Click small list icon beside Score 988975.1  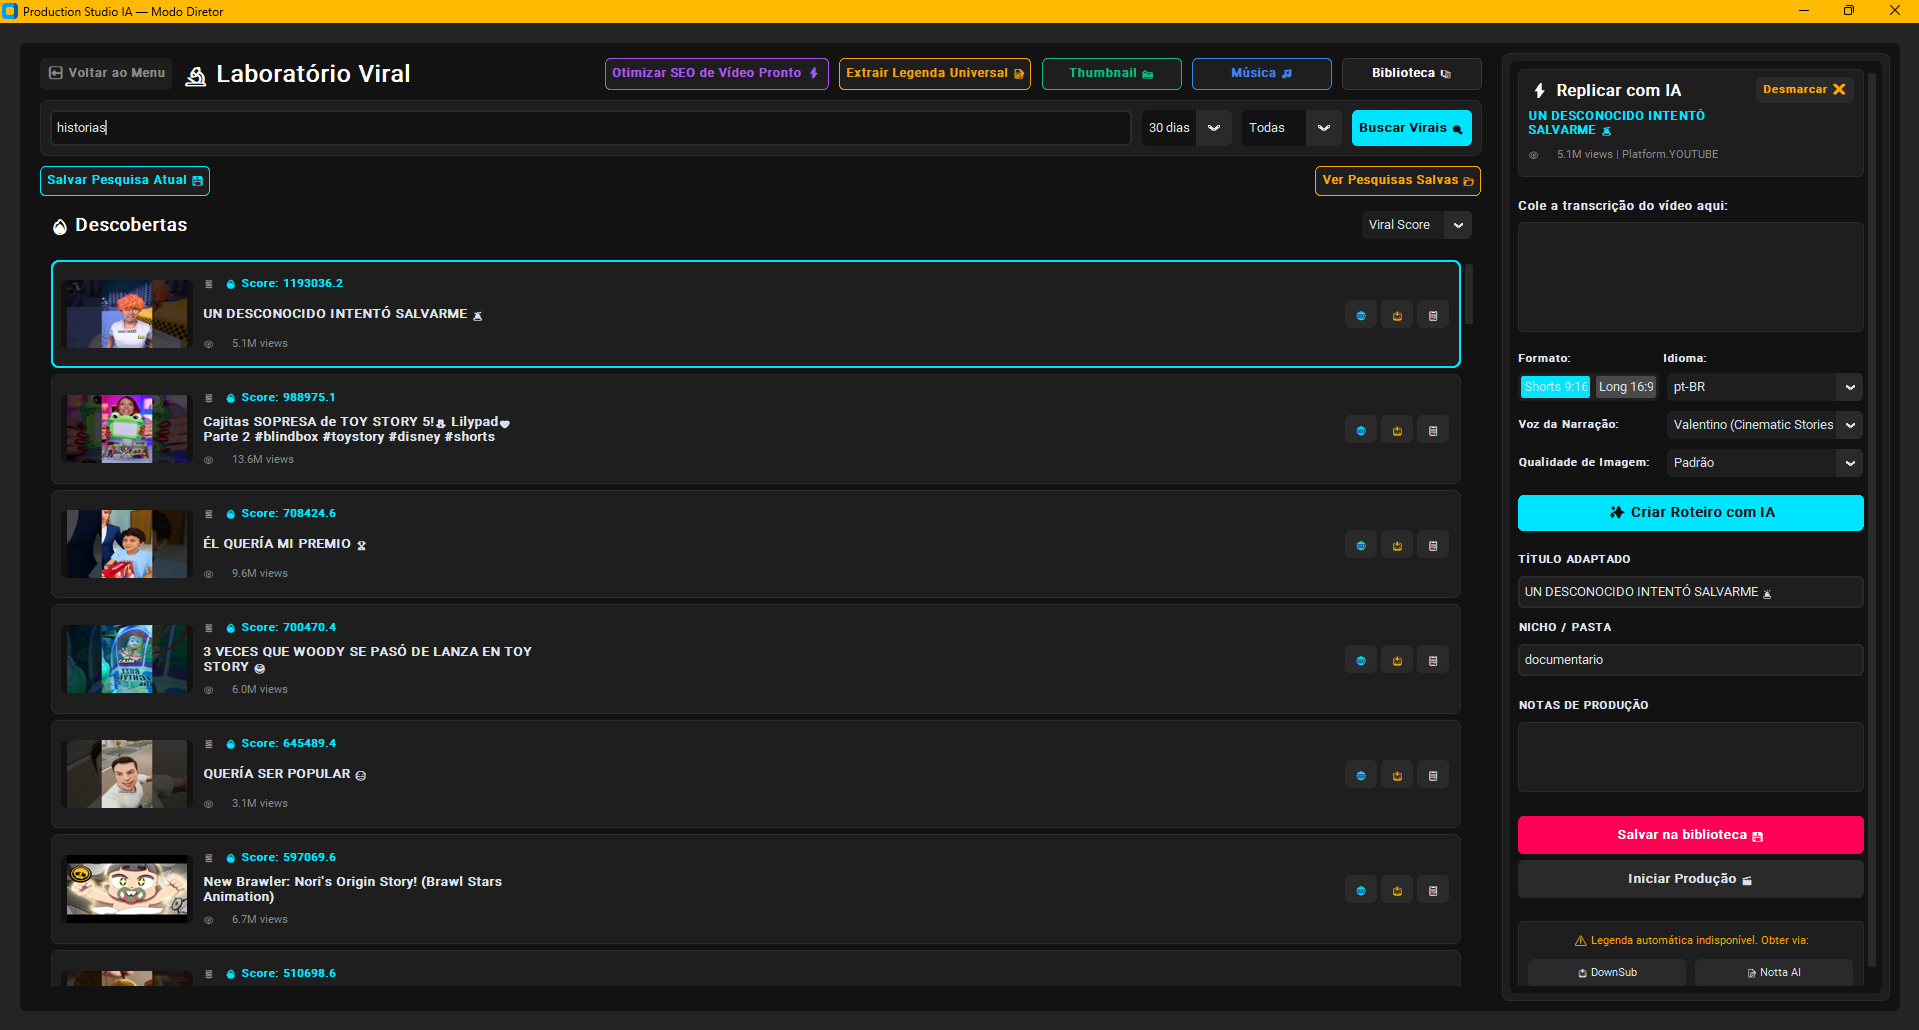point(209,398)
